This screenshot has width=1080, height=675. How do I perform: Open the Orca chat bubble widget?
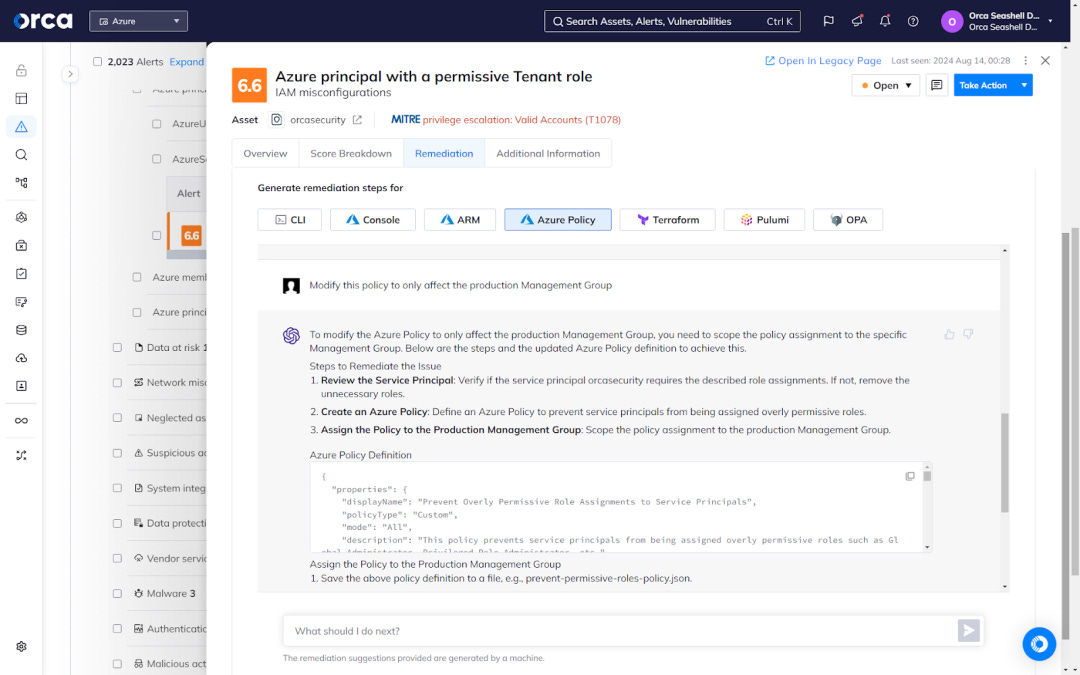(x=1039, y=644)
